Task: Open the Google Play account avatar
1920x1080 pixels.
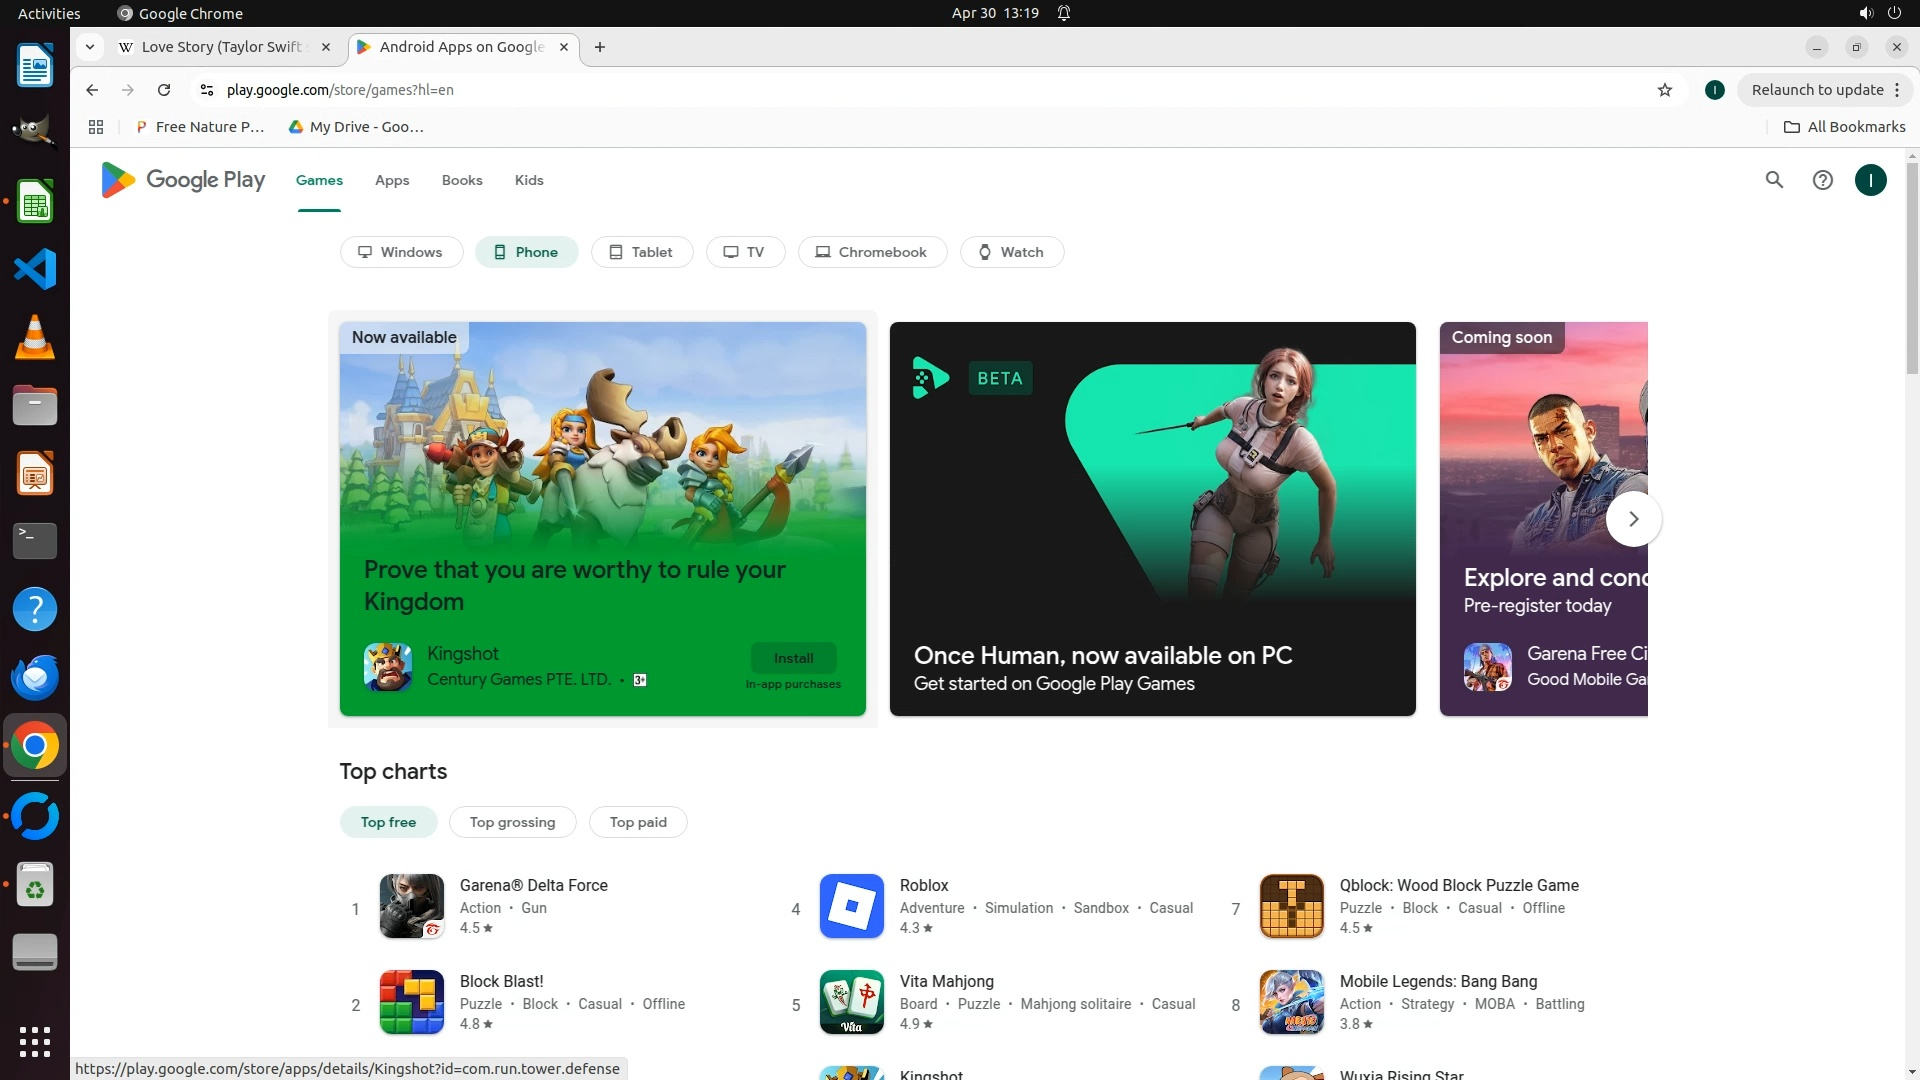Action: [1870, 180]
